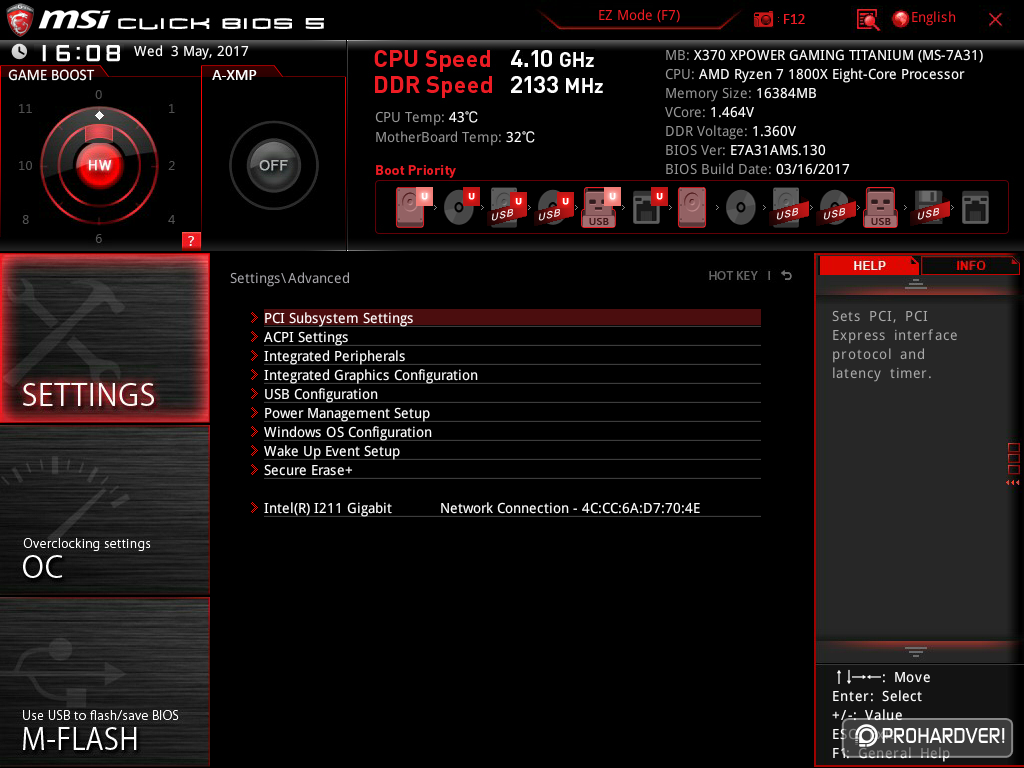Viewport: 1024px width, 768px height.
Task: Change language from English
Action: pyautogui.click(x=933, y=18)
